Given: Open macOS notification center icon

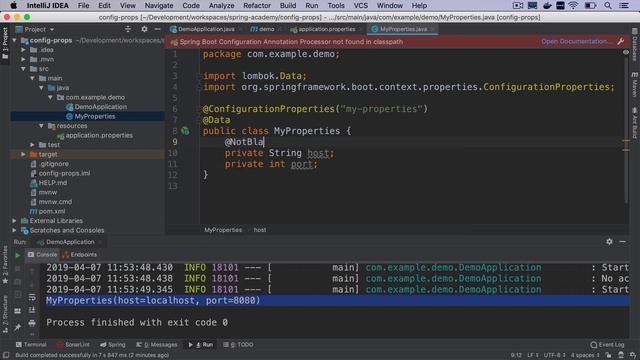Looking at the screenshot, I should [624, 6].
